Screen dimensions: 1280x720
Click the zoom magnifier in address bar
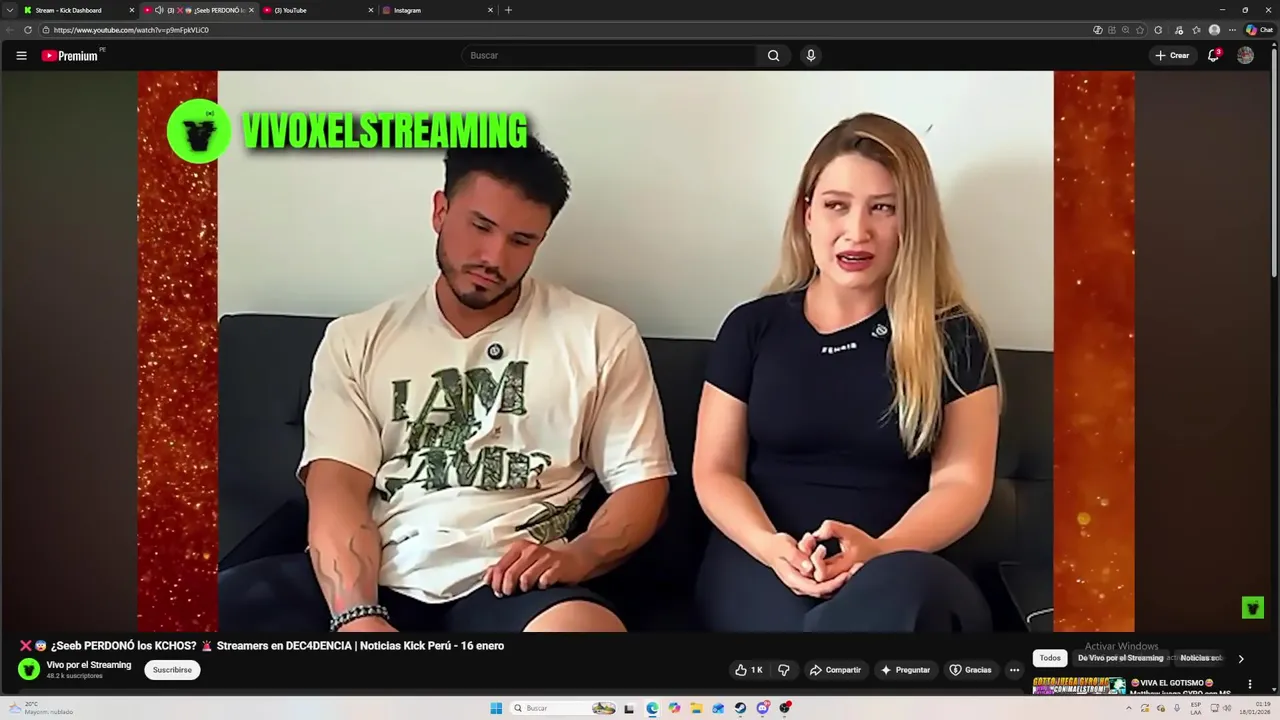tap(1126, 30)
